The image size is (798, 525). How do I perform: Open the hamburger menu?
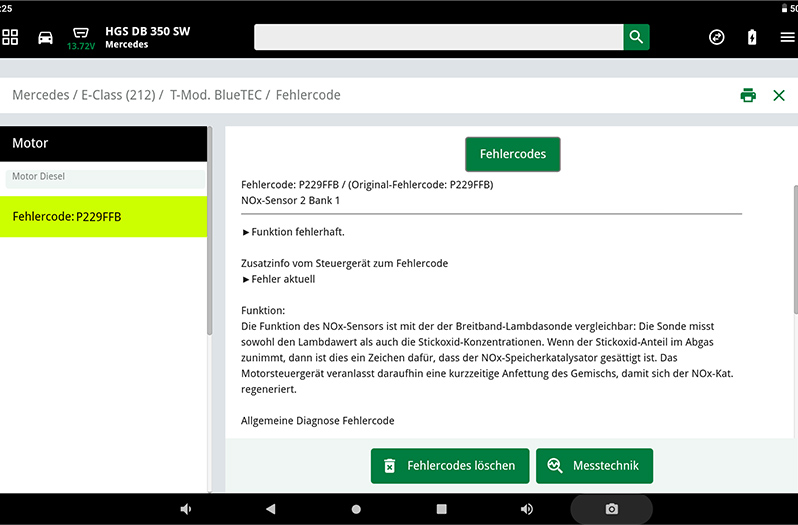[x=786, y=37]
